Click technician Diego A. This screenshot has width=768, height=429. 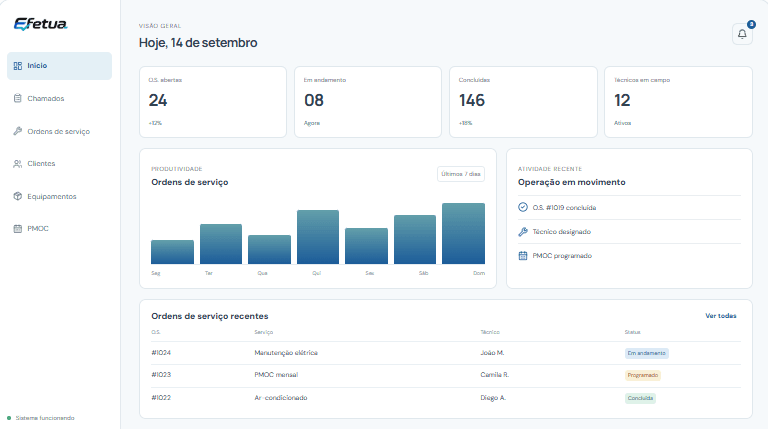tap(493, 398)
